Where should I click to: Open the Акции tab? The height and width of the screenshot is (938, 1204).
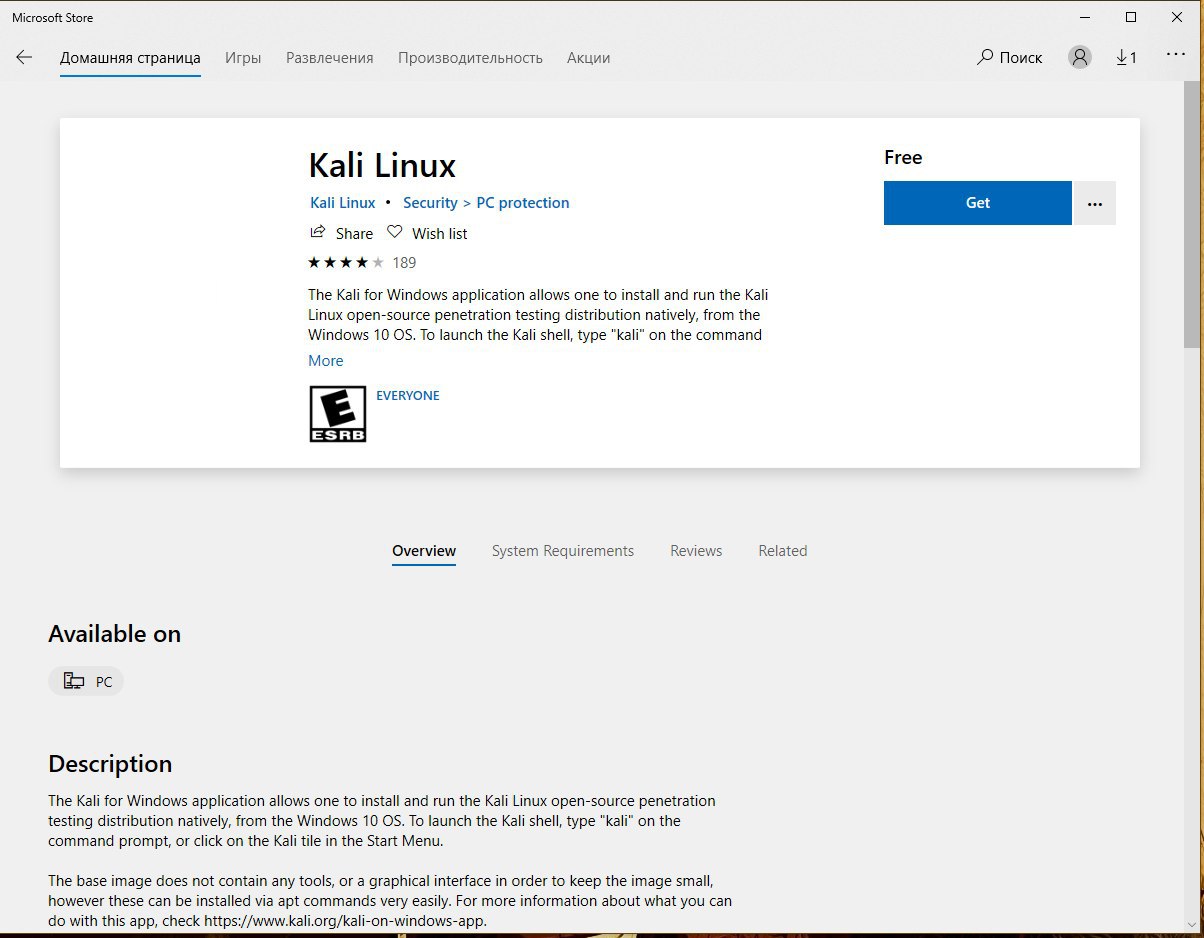589,58
